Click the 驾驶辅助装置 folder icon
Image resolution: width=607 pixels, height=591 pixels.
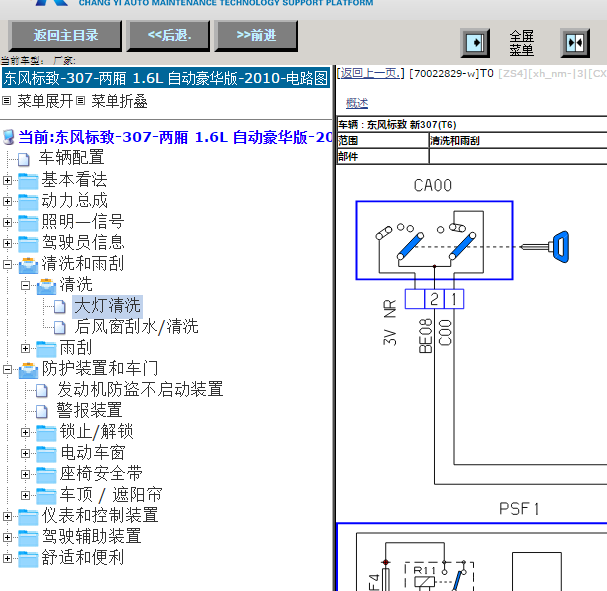click(x=28, y=538)
